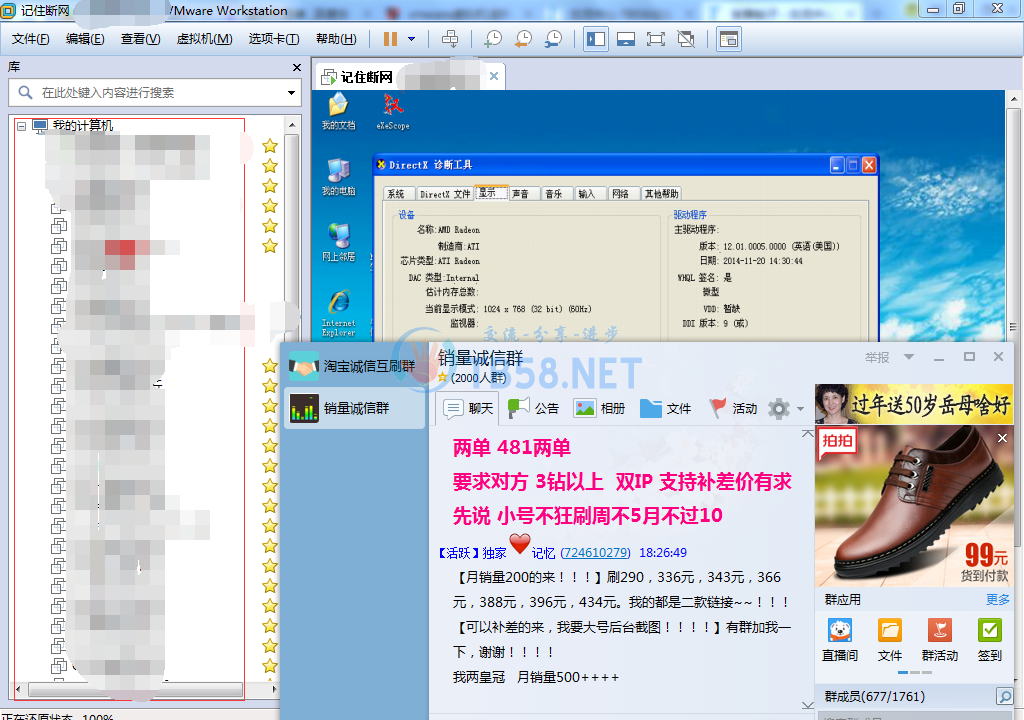Select 销量诚信群 in the QQ chat list

coord(355,408)
